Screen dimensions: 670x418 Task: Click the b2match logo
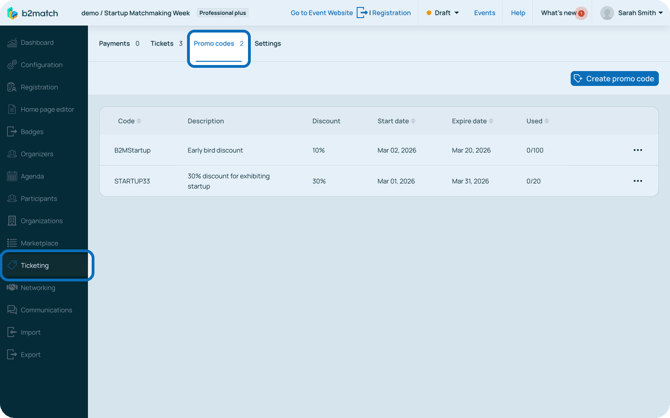click(x=33, y=13)
